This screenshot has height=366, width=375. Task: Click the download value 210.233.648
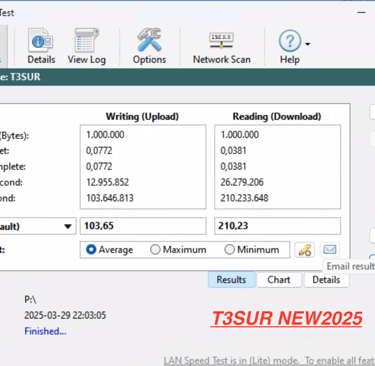(244, 198)
